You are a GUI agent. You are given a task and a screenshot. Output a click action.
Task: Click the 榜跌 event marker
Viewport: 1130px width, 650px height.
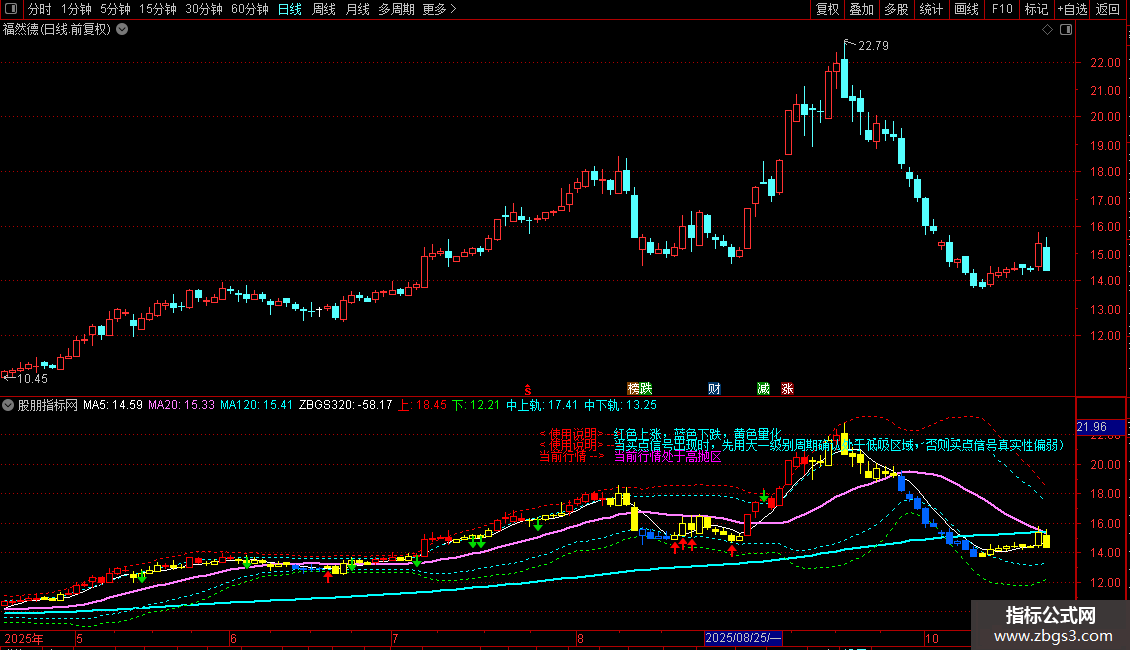coord(639,388)
